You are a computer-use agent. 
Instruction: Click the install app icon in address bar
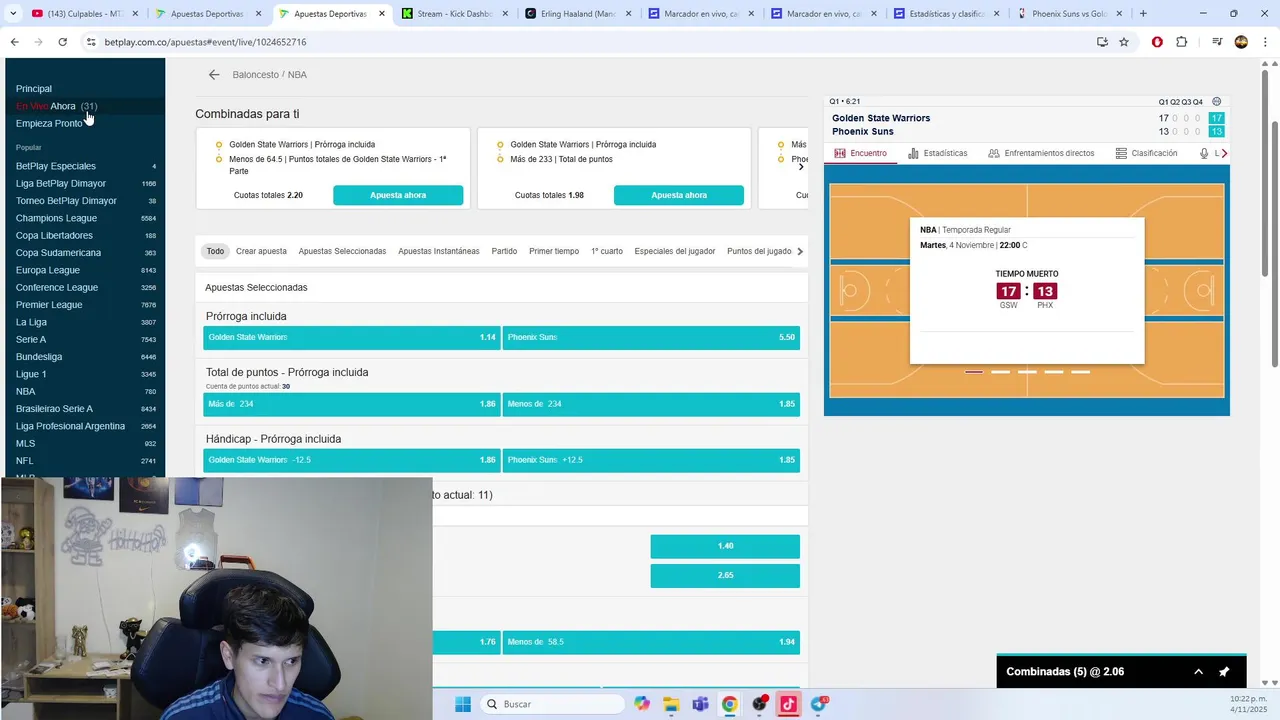(1102, 42)
